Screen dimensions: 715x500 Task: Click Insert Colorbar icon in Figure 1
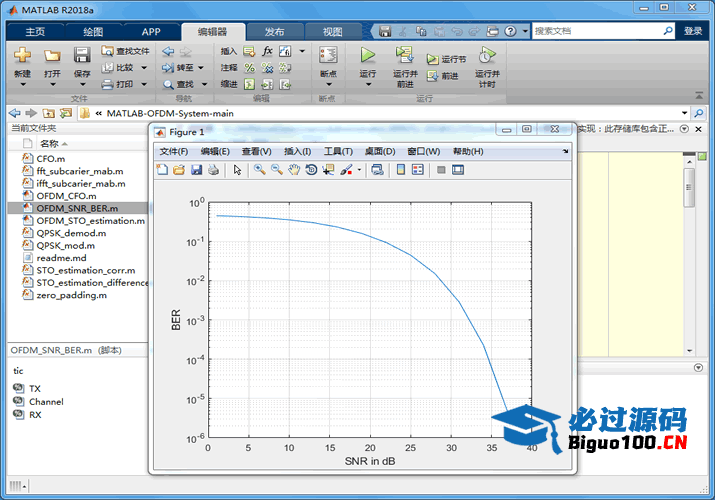tap(400, 170)
